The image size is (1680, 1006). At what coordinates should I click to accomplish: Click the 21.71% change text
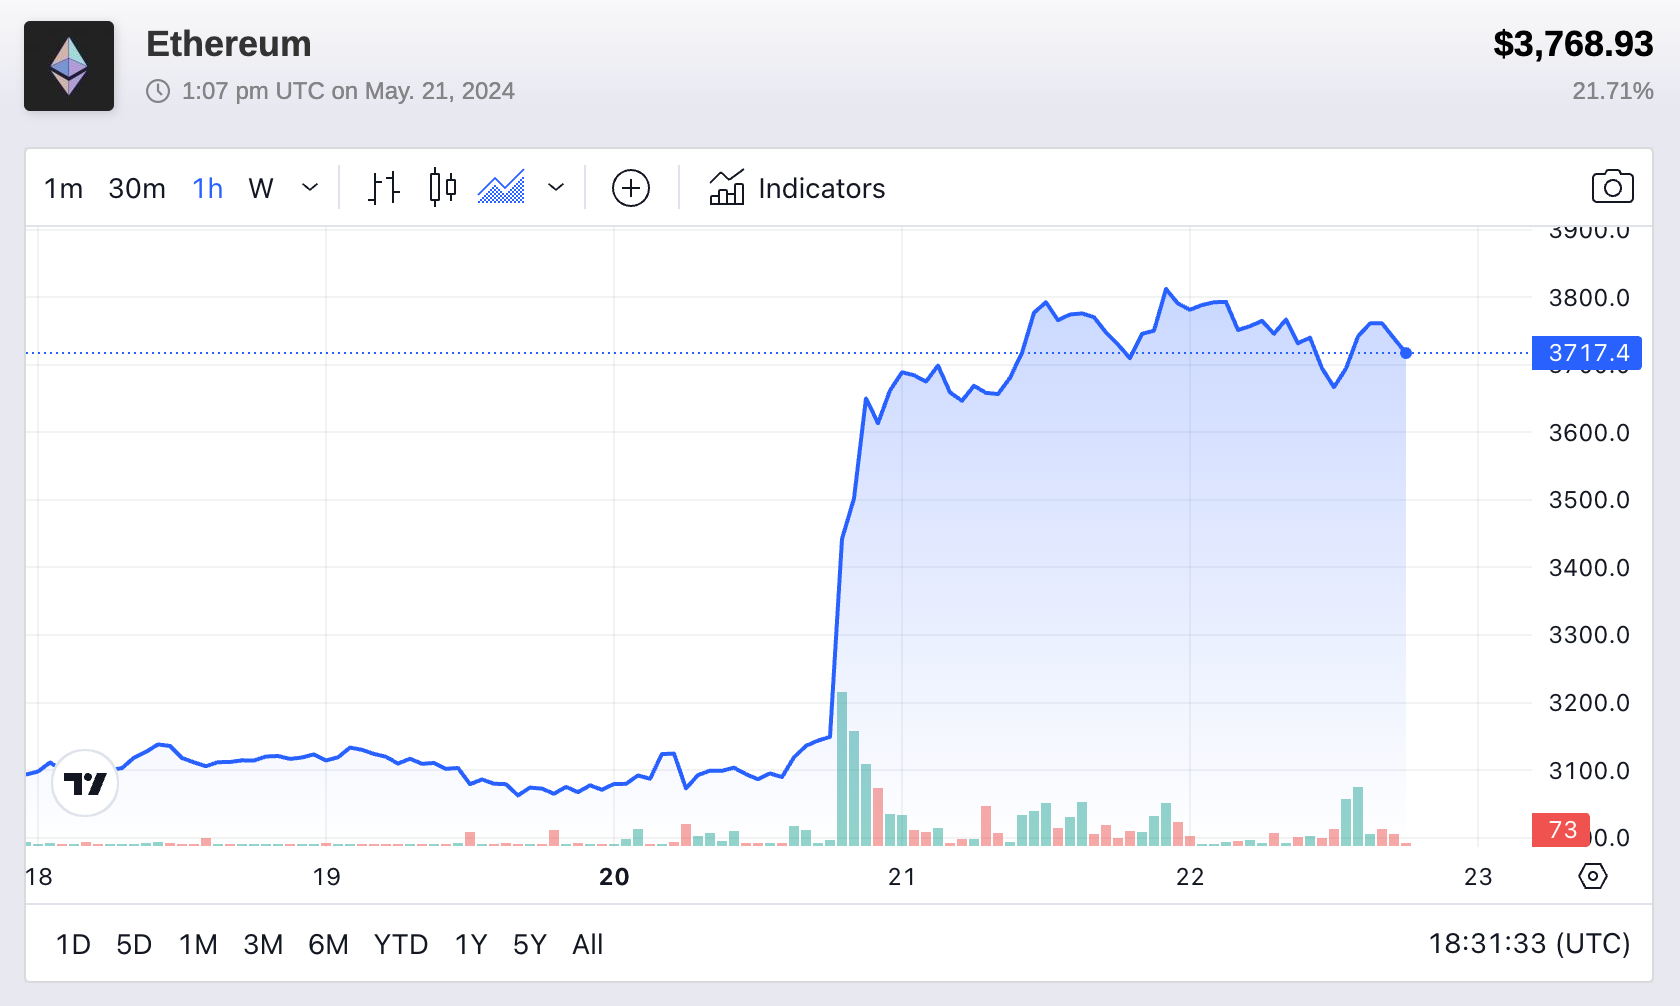[x=1613, y=91]
